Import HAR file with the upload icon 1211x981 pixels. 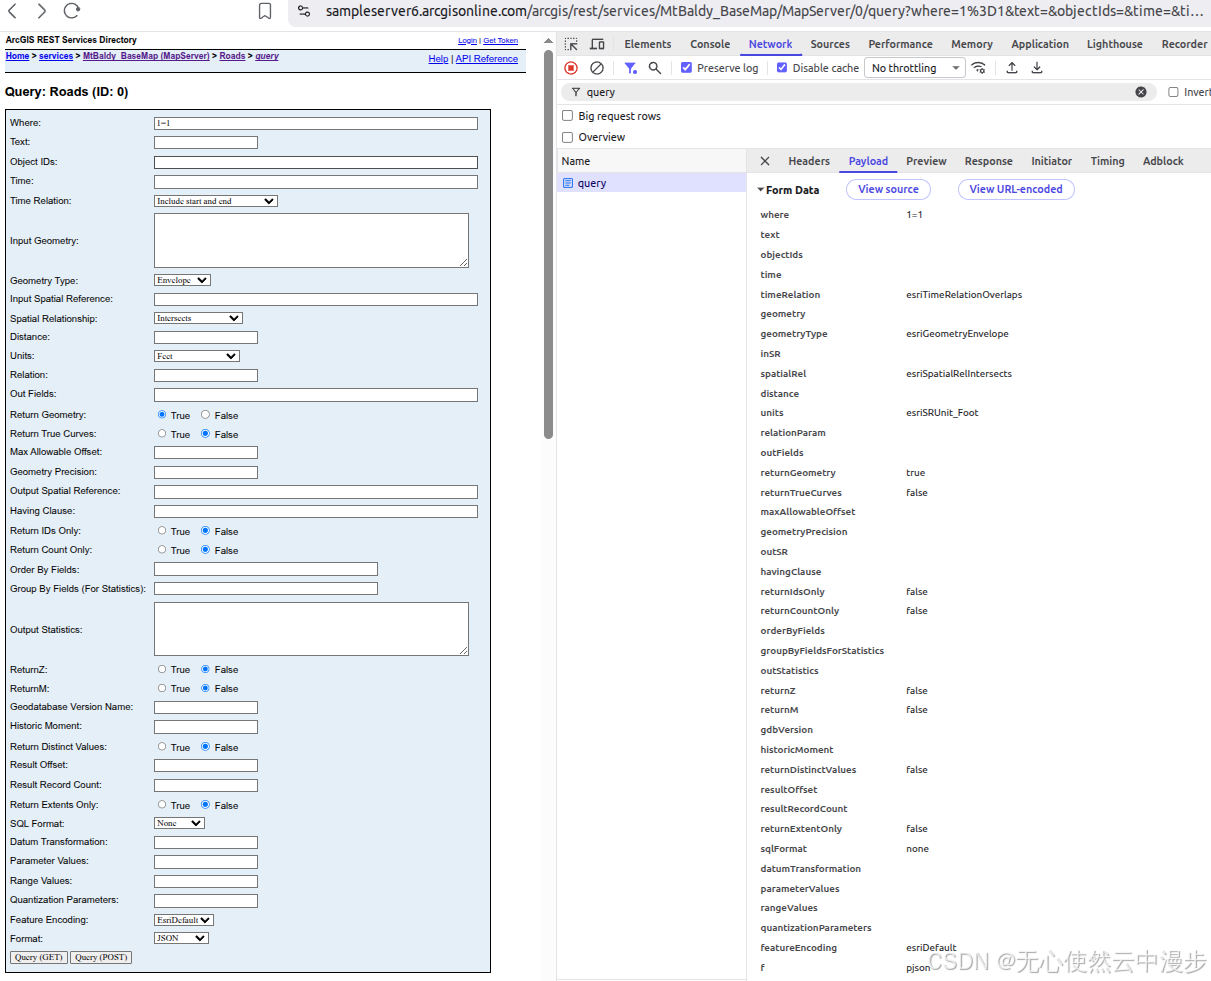(x=1012, y=68)
